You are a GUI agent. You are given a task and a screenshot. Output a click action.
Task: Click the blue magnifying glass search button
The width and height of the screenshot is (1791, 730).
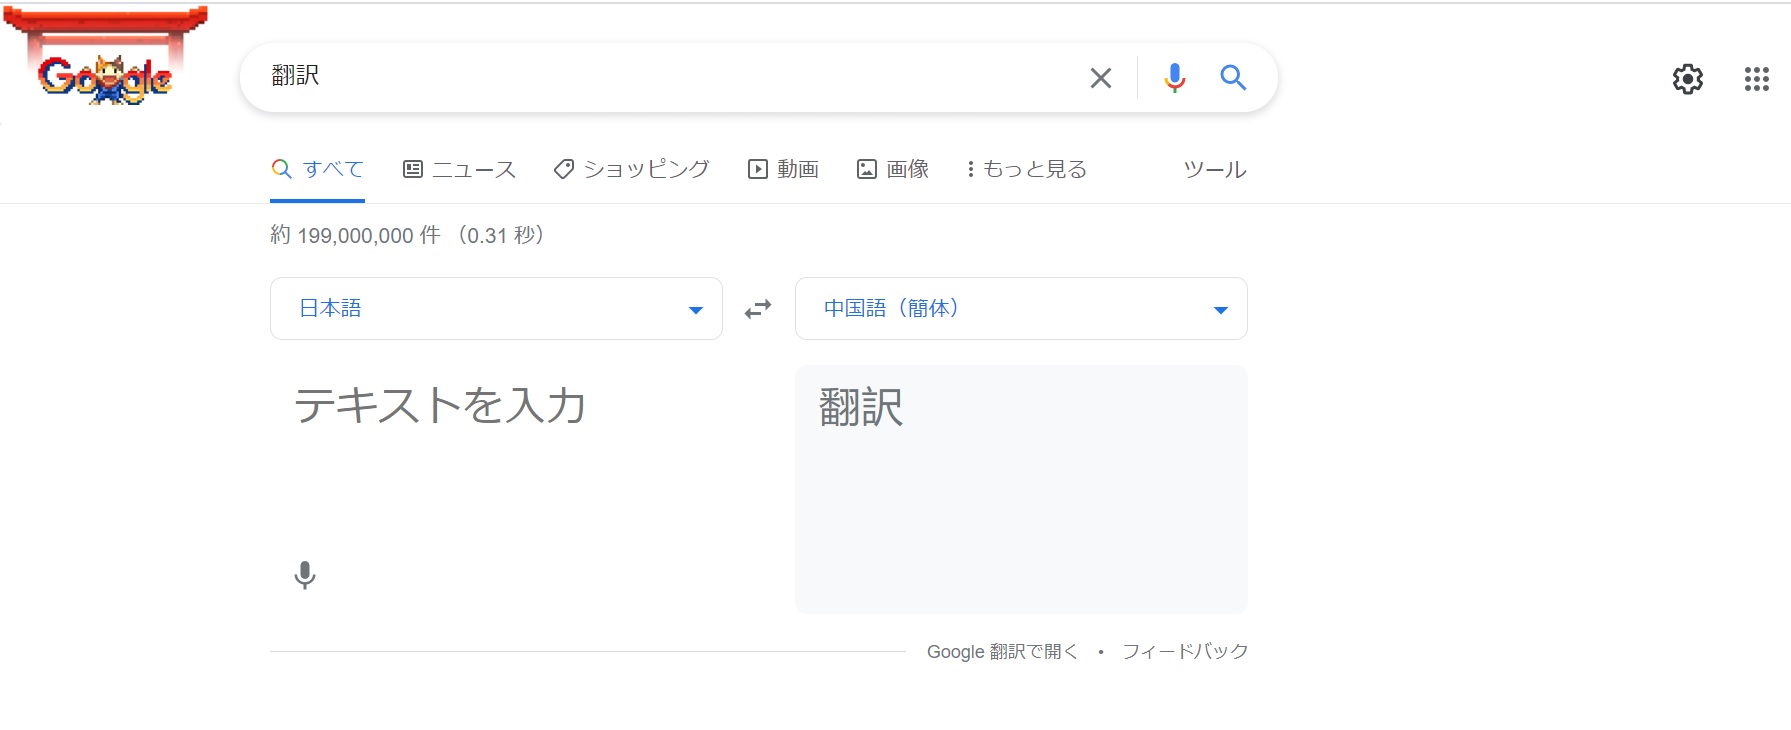pyautogui.click(x=1233, y=78)
